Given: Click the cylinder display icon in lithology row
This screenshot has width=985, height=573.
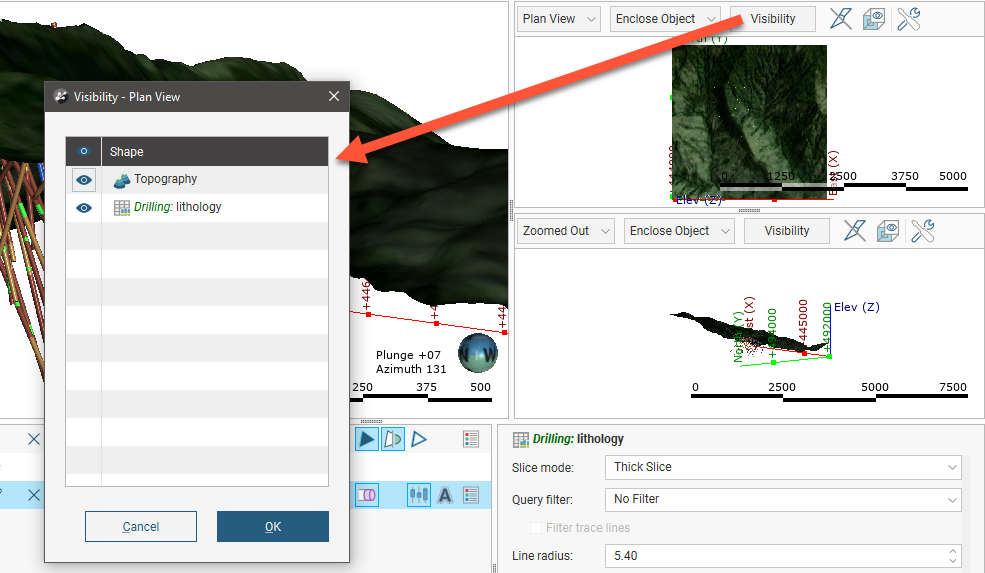Looking at the screenshot, I should pyautogui.click(x=367, y=495).
